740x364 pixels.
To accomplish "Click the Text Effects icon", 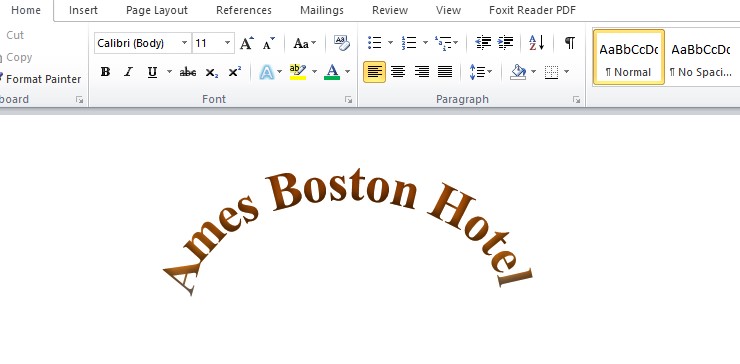I will [x=267, y=72].
